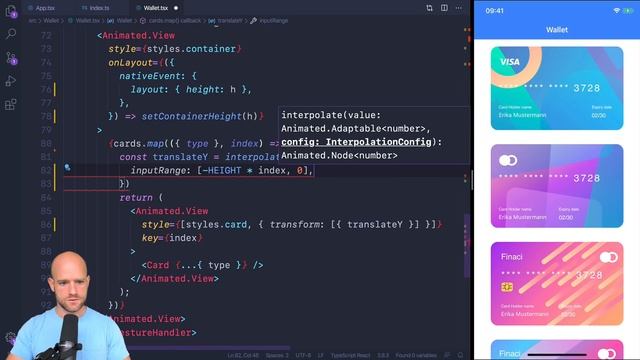Switch to the index.ts tab
The width and height of the screenshot is (640, 360).
pos(99,8)
